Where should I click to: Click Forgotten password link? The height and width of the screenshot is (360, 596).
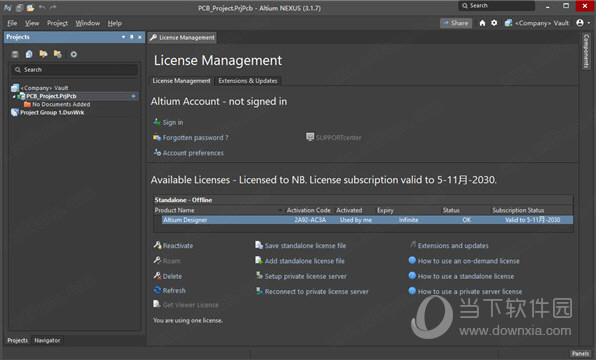(x=195, y=138)
